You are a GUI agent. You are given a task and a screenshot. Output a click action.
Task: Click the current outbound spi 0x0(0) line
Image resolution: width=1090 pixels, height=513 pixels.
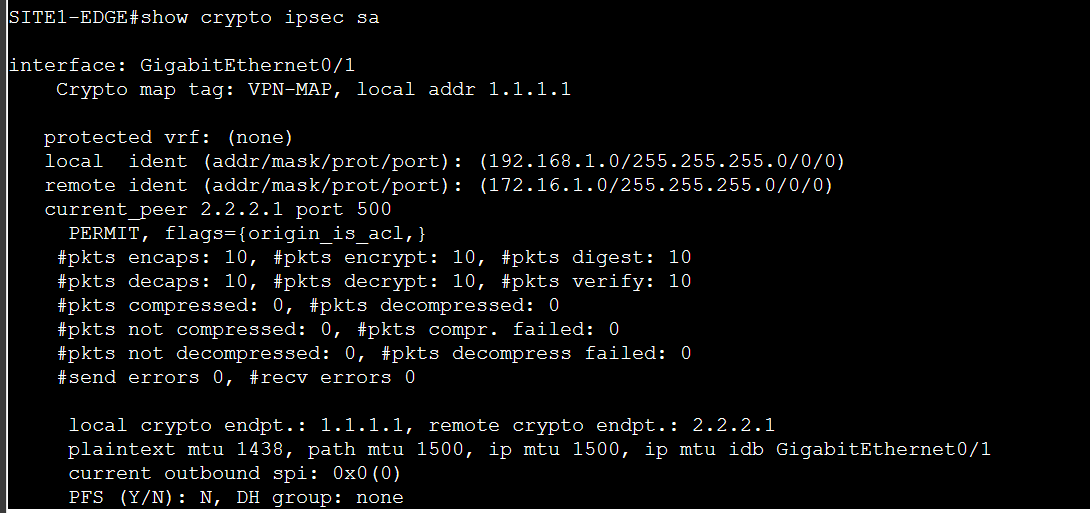(x=235, y=473)
